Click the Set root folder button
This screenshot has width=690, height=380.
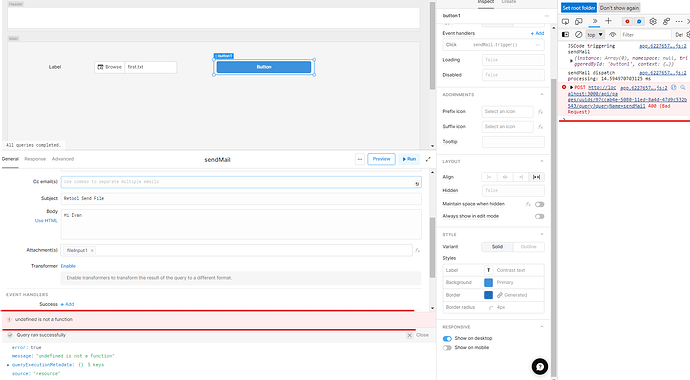click(579, 8)
